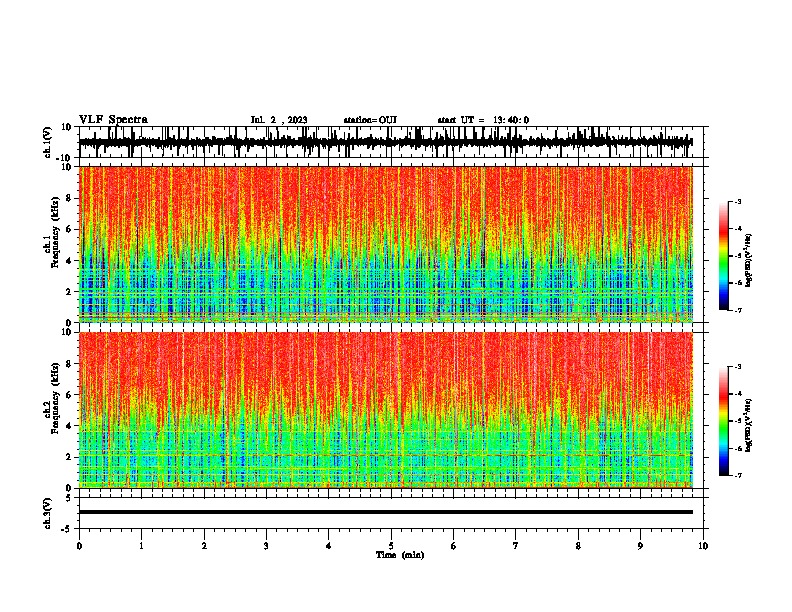Click time axis tick label "10"
The width and height of the screenshot is (792, 612).
coord(703,546)
